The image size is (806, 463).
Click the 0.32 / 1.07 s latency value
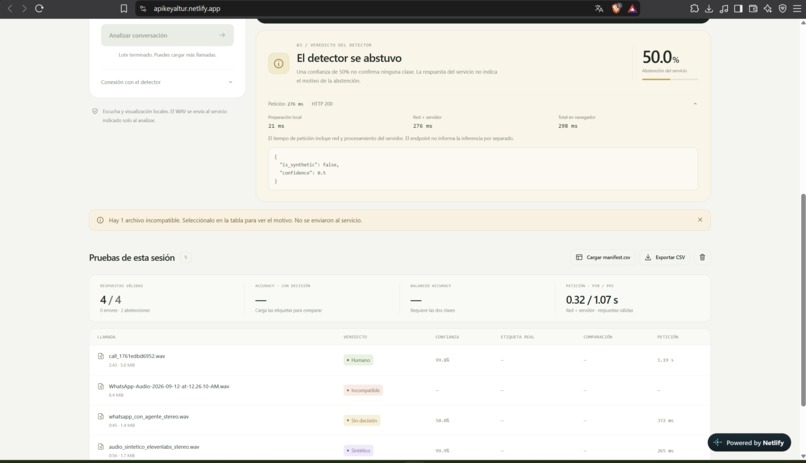(x=592, y=300)
